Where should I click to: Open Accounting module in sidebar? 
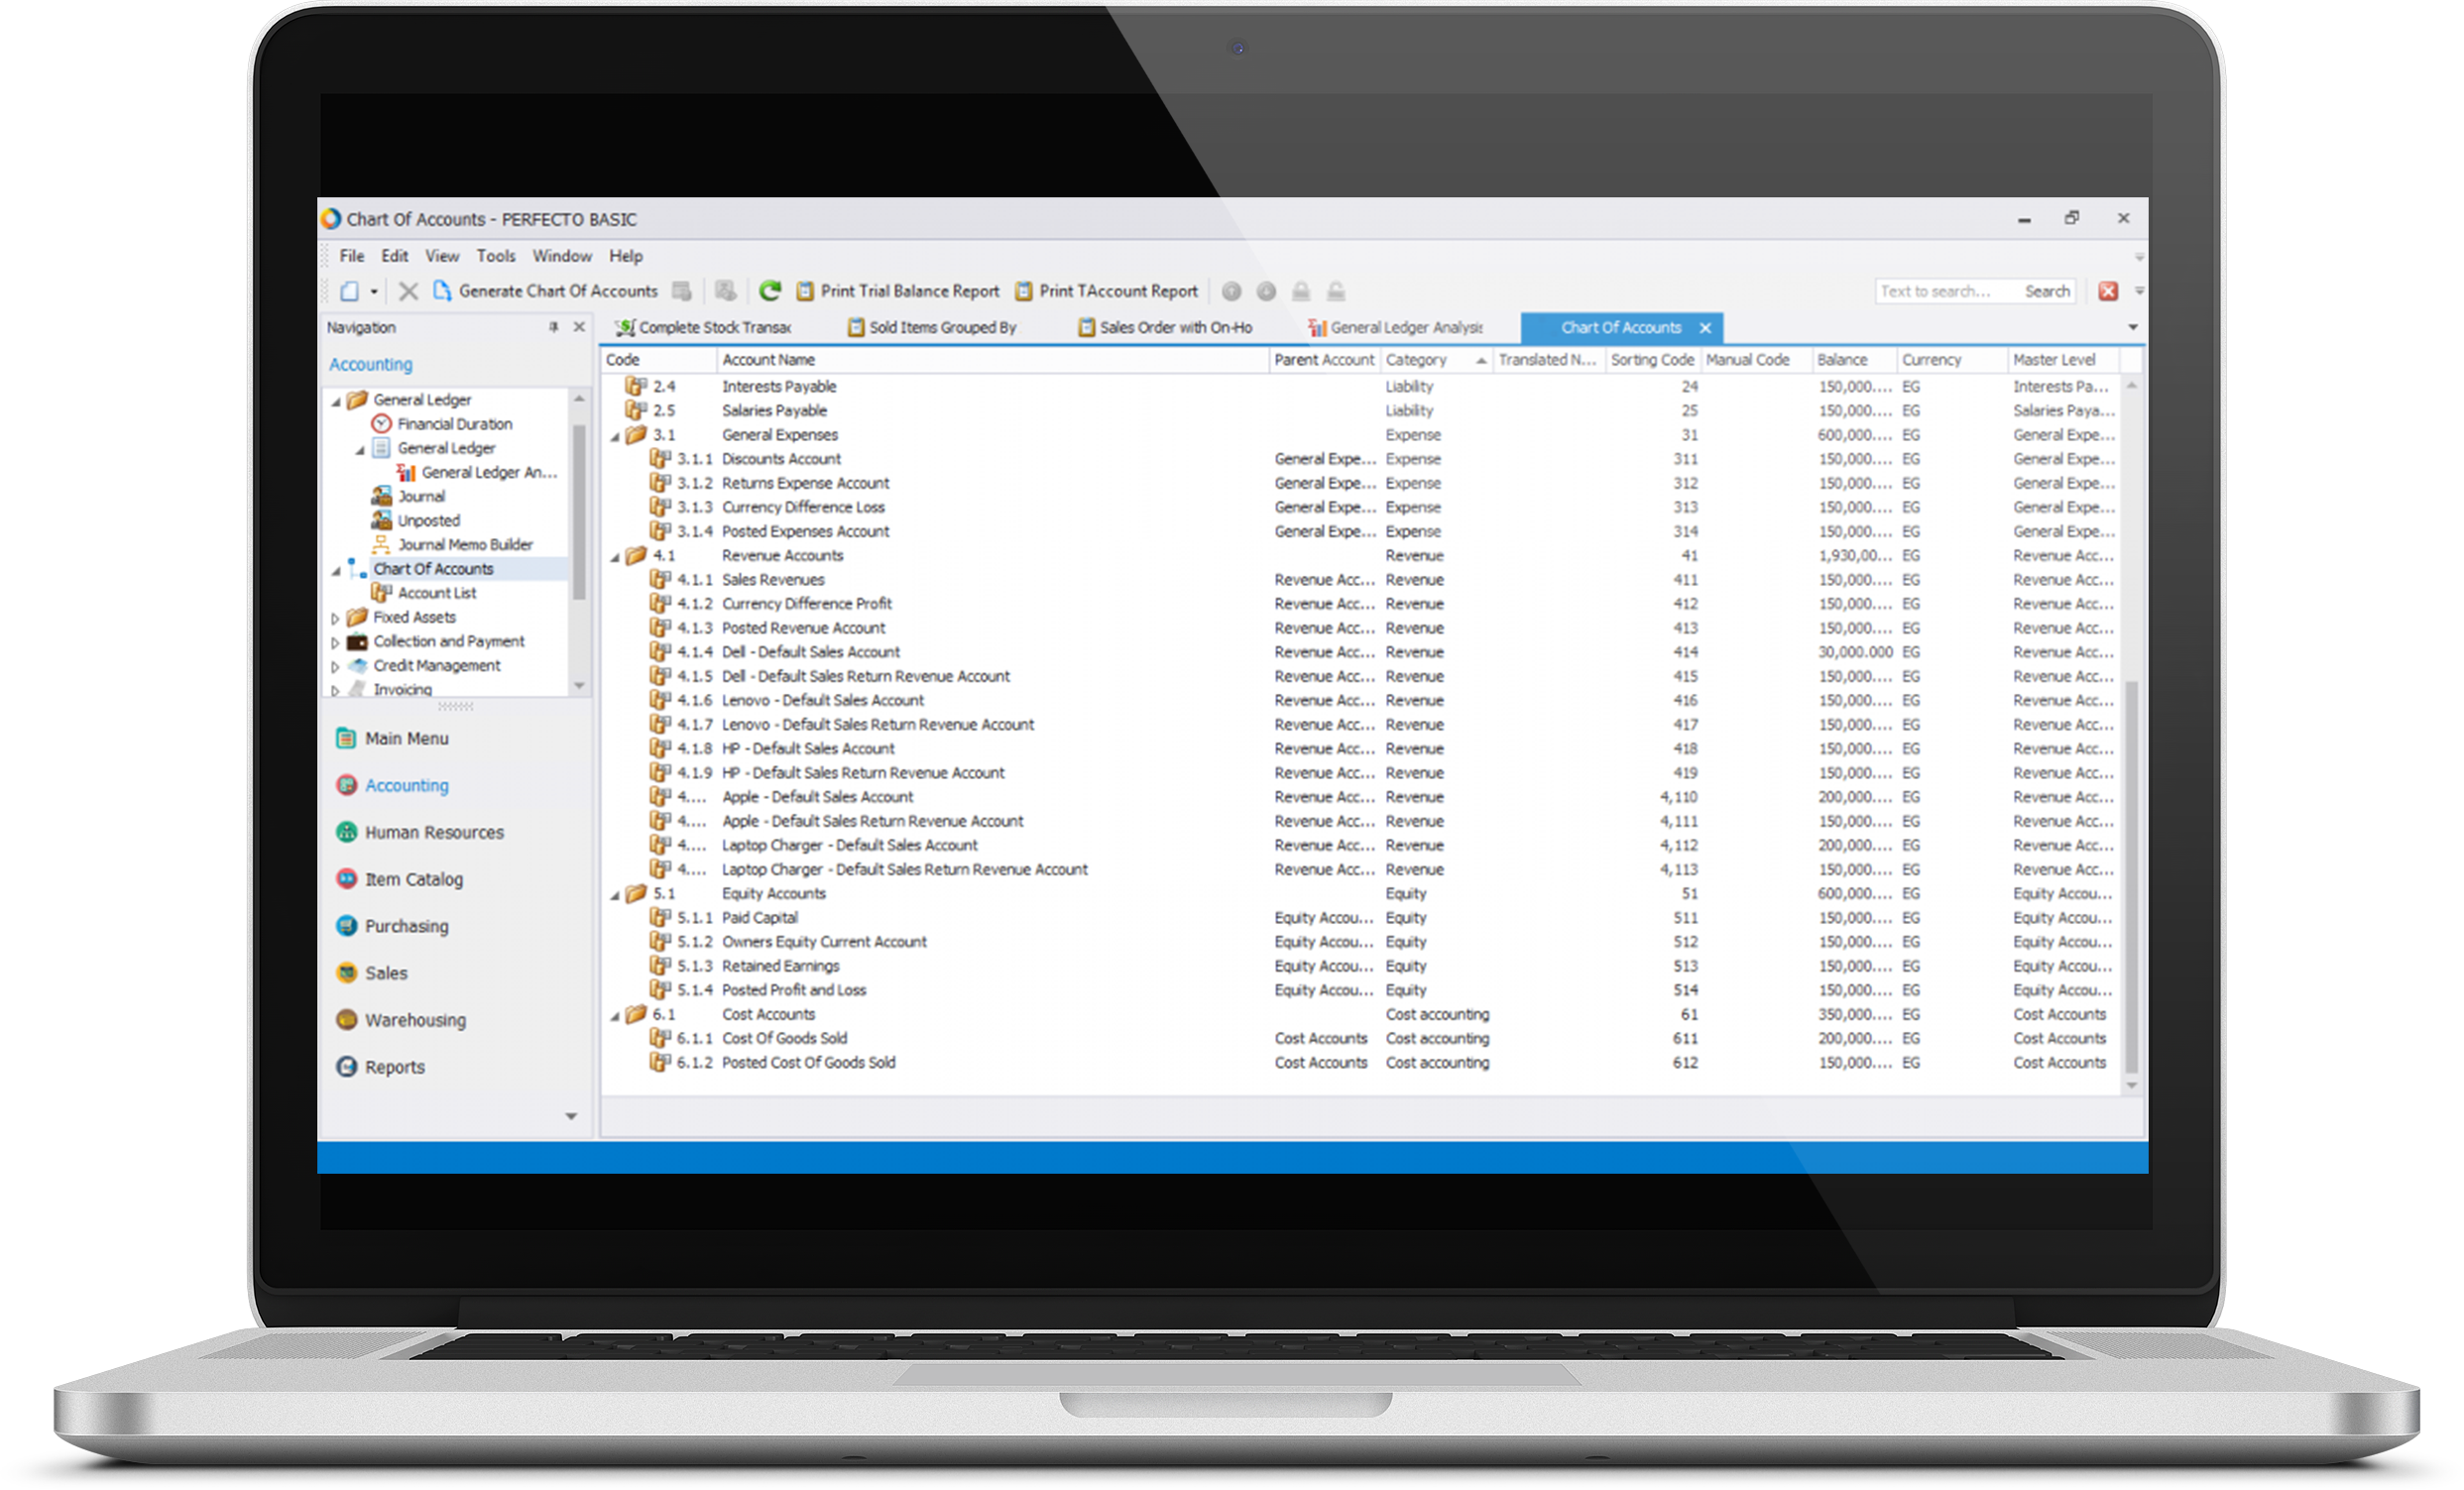pos(406,785)
